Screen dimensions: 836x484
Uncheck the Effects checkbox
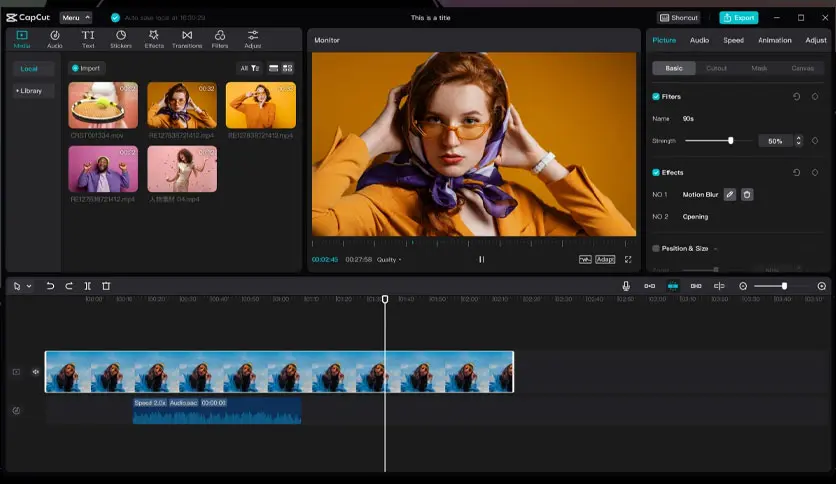(x=656, y=172)
